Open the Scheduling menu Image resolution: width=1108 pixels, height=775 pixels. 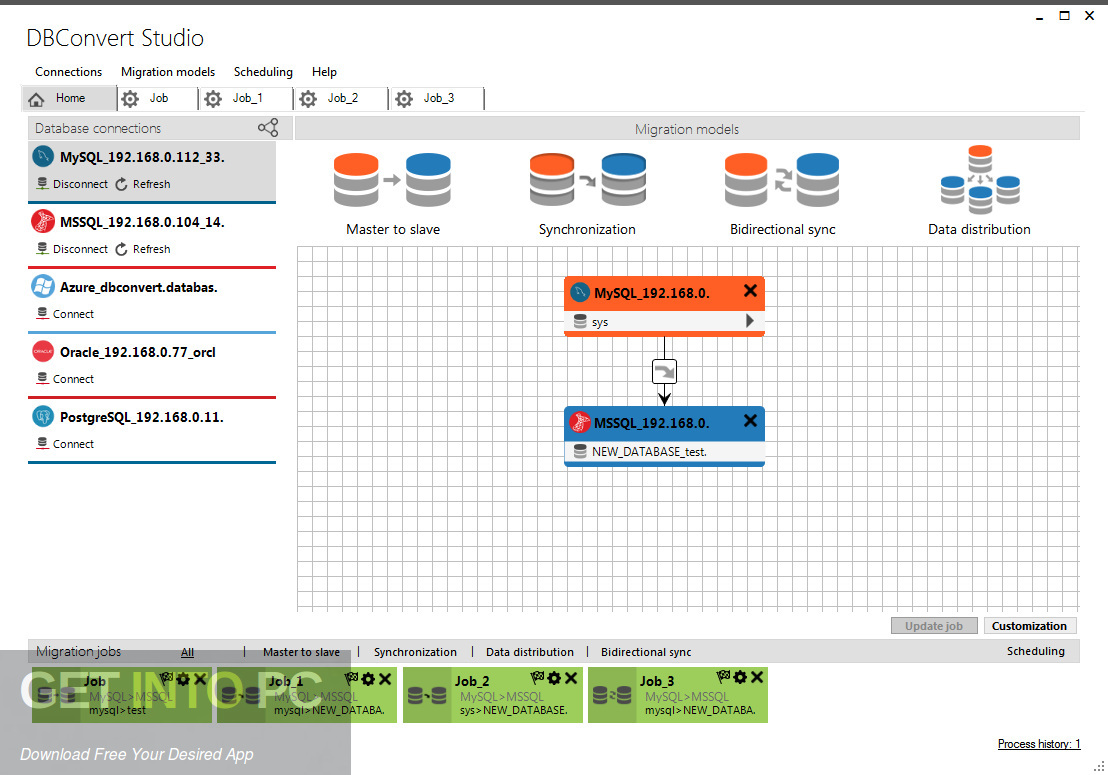tap(263, 72)
